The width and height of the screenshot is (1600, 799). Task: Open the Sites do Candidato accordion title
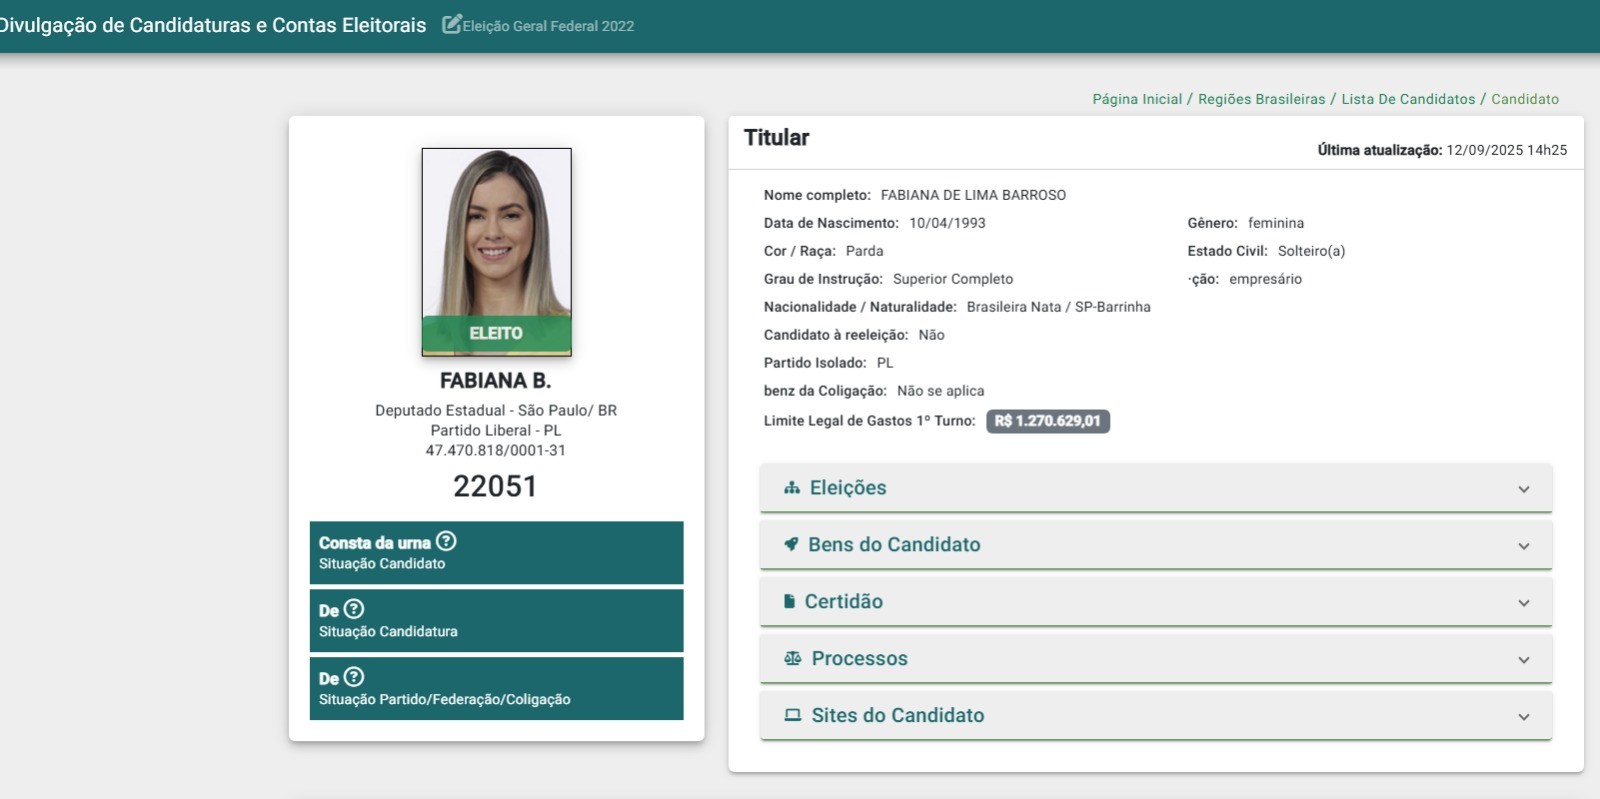click(898, 715)
